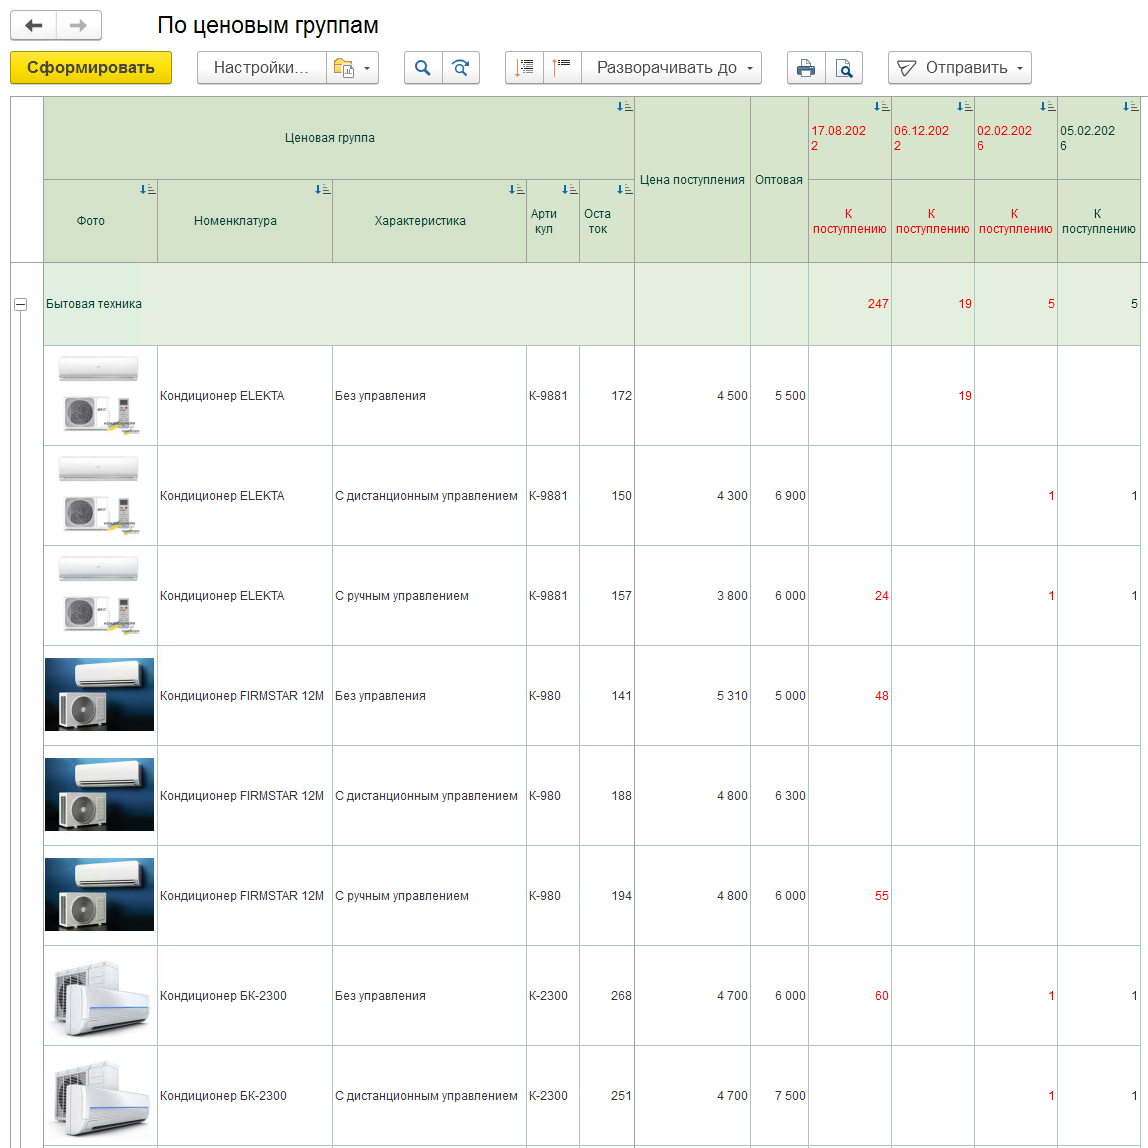Open the find magnifier tool
1148x1148 pixels.
[423, 67]
